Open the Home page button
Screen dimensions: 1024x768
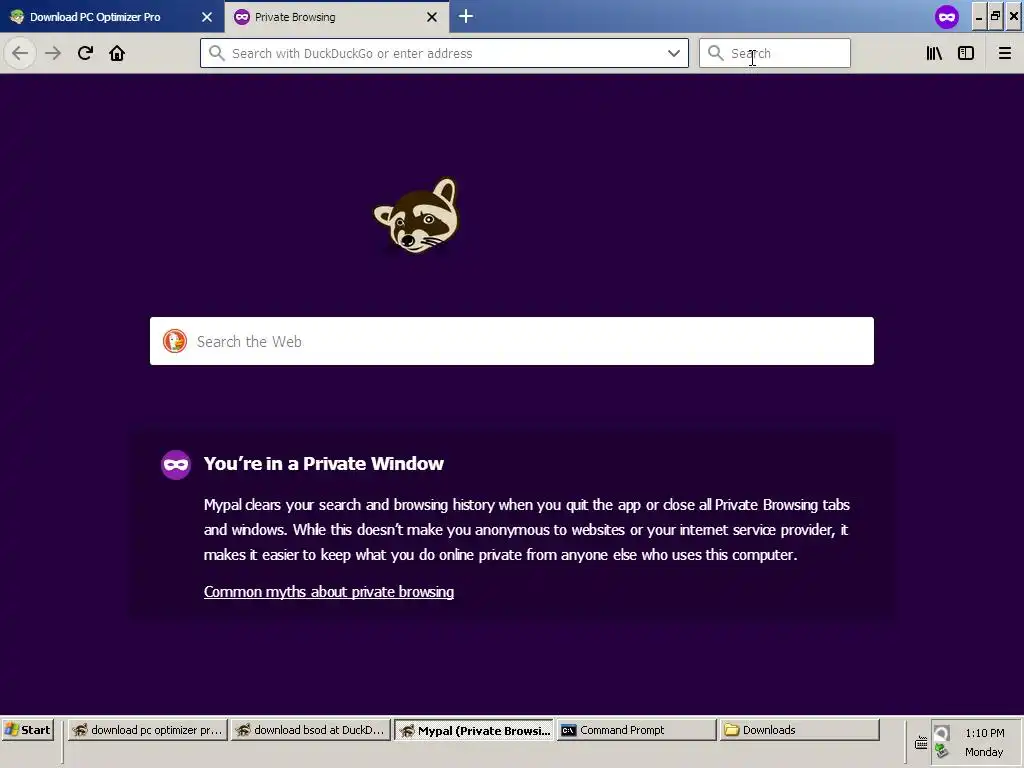117,53
